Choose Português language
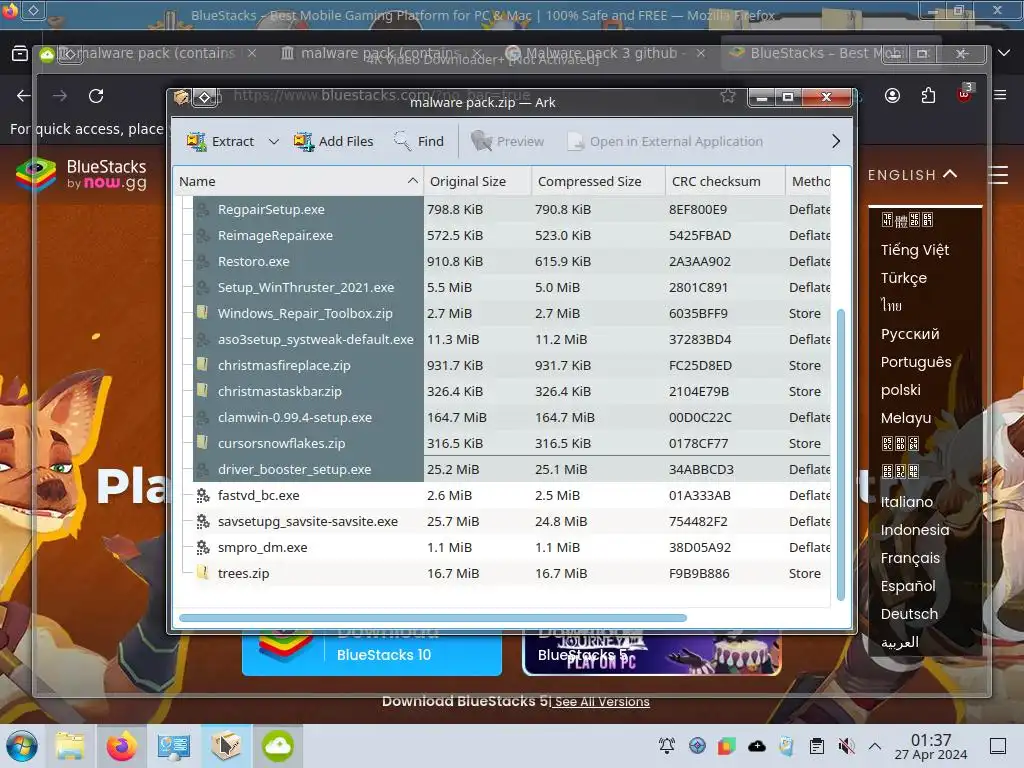This screenshot has width=1024, height=768. tap(916, 362)
